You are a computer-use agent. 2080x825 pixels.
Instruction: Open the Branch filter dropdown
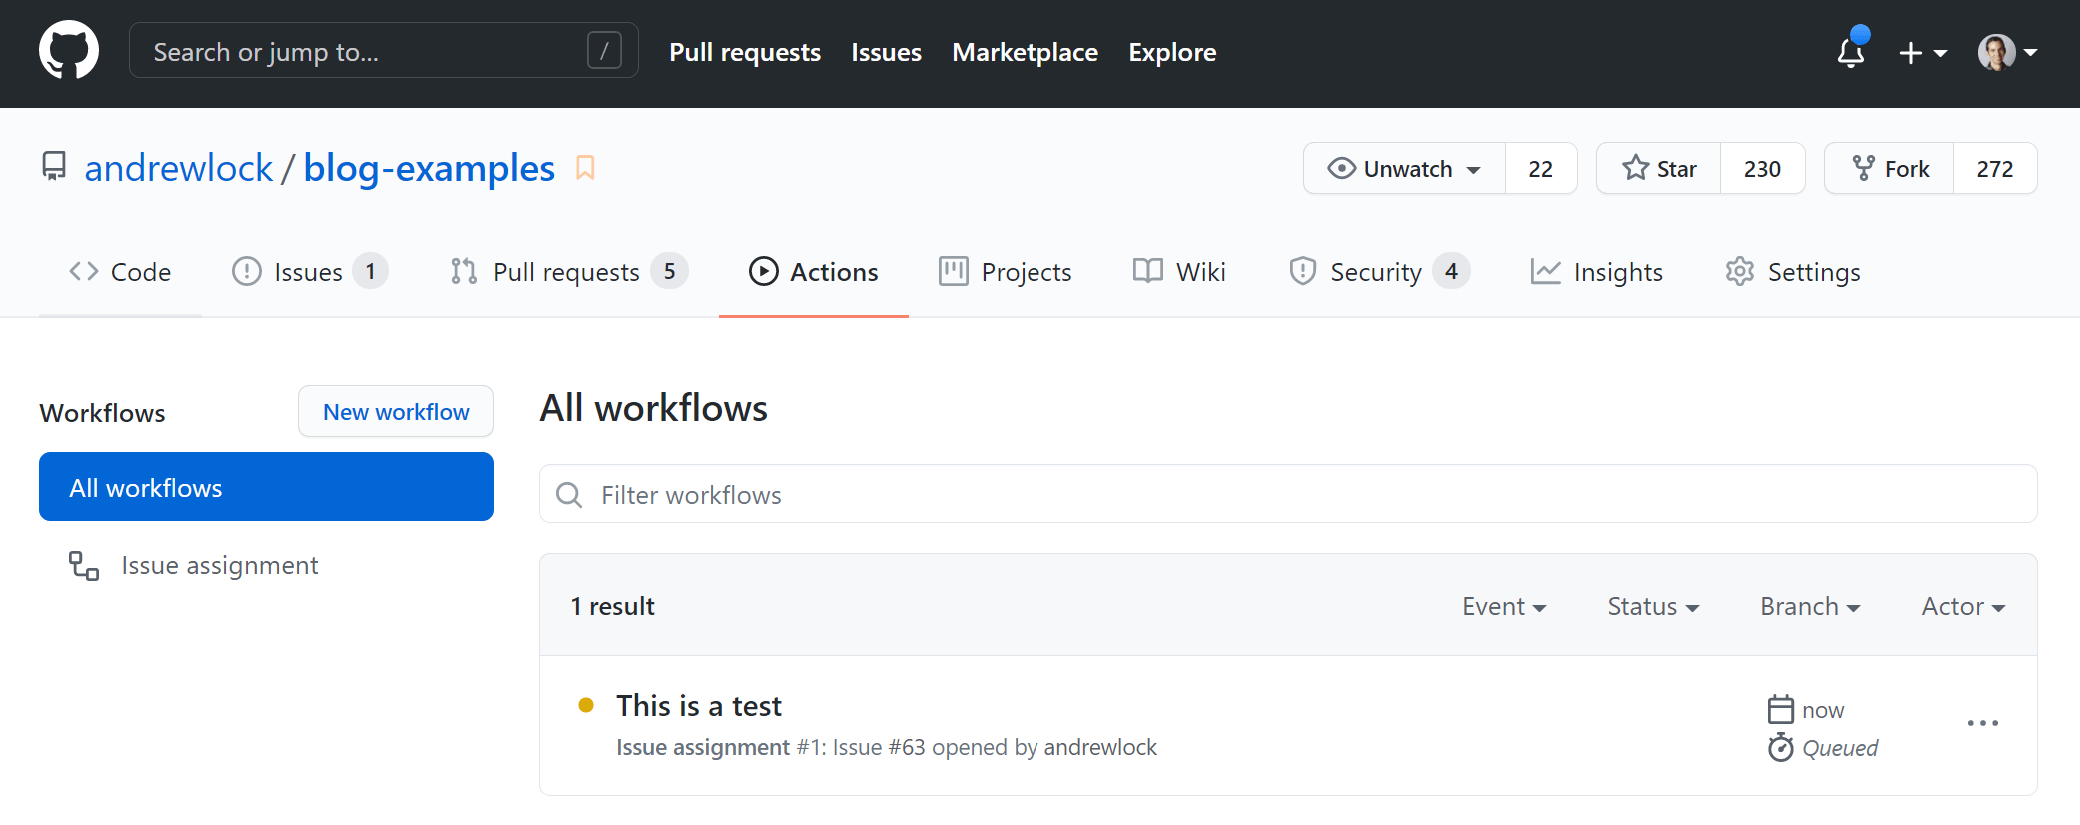1810,606
